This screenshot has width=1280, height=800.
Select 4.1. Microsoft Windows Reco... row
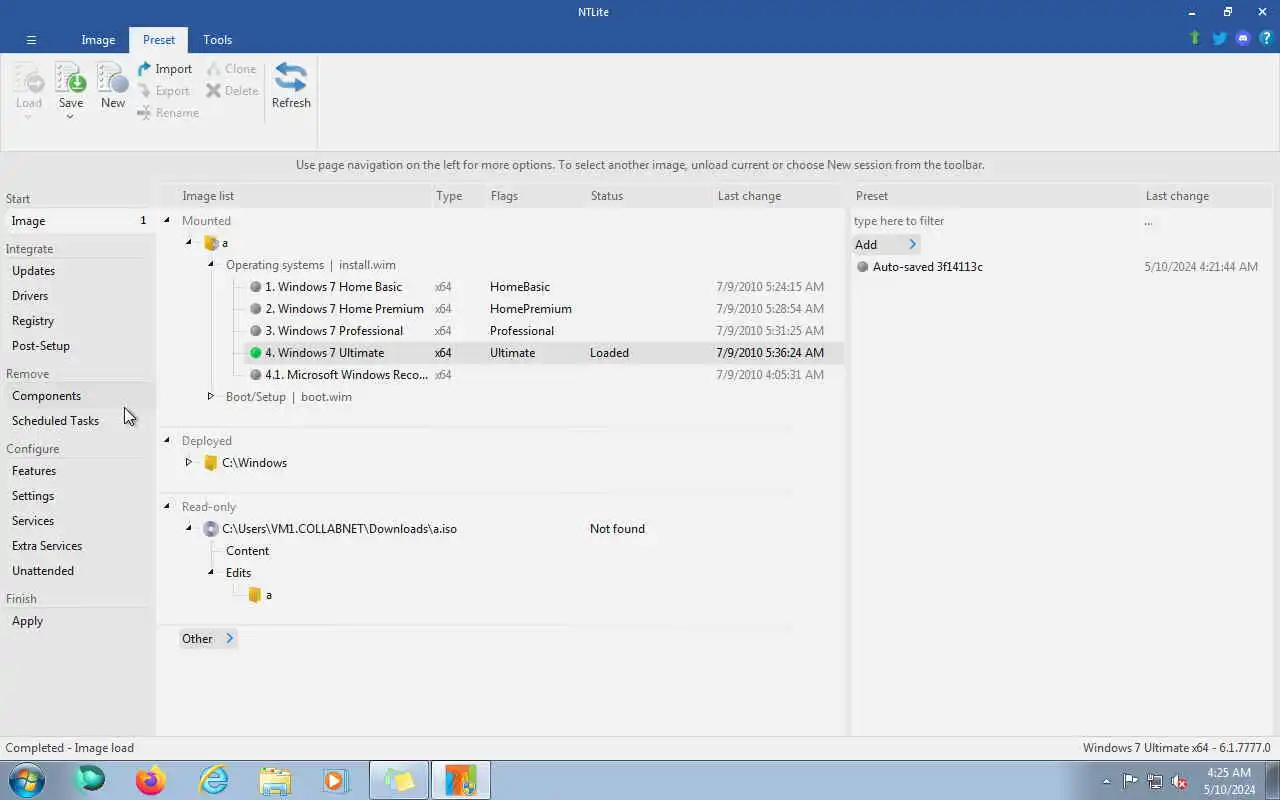coord(543,375)
